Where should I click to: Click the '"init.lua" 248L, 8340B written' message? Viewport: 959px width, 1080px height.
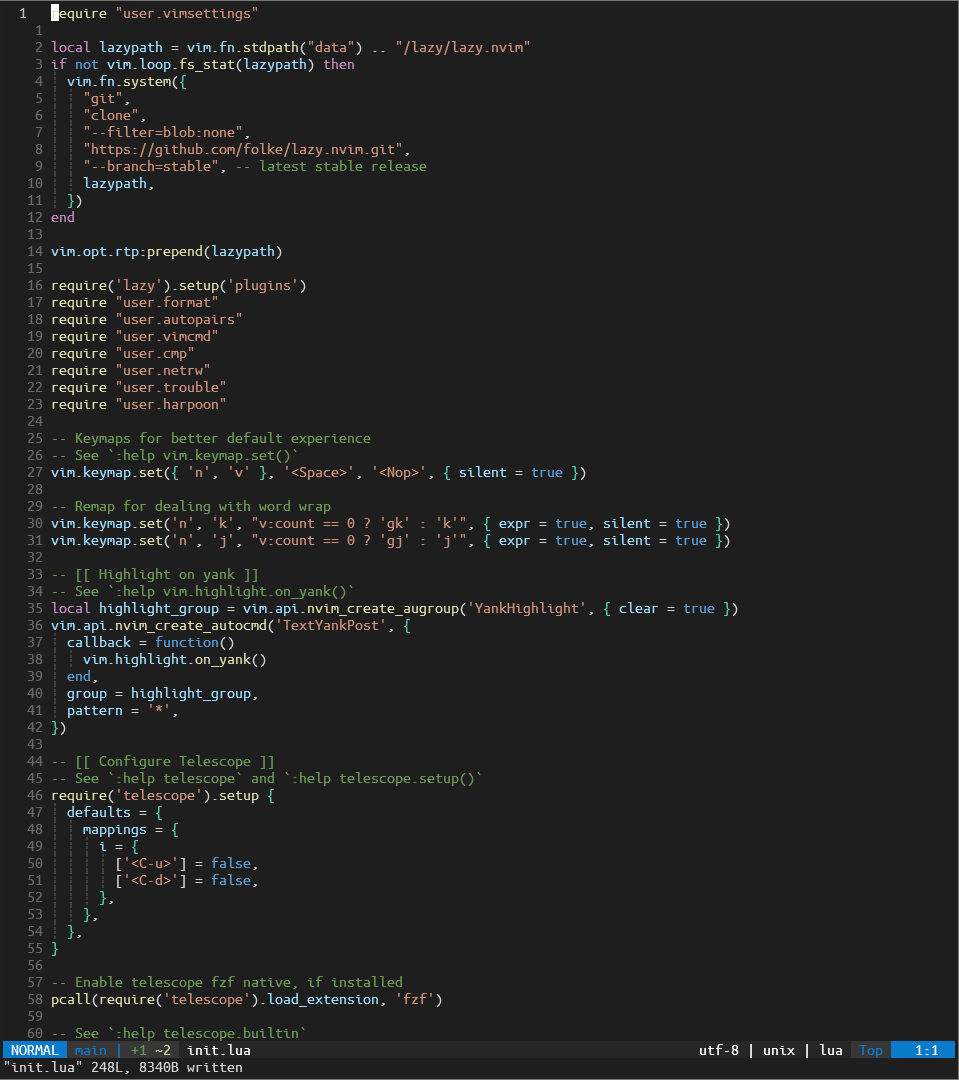(x=123, y=1067)
